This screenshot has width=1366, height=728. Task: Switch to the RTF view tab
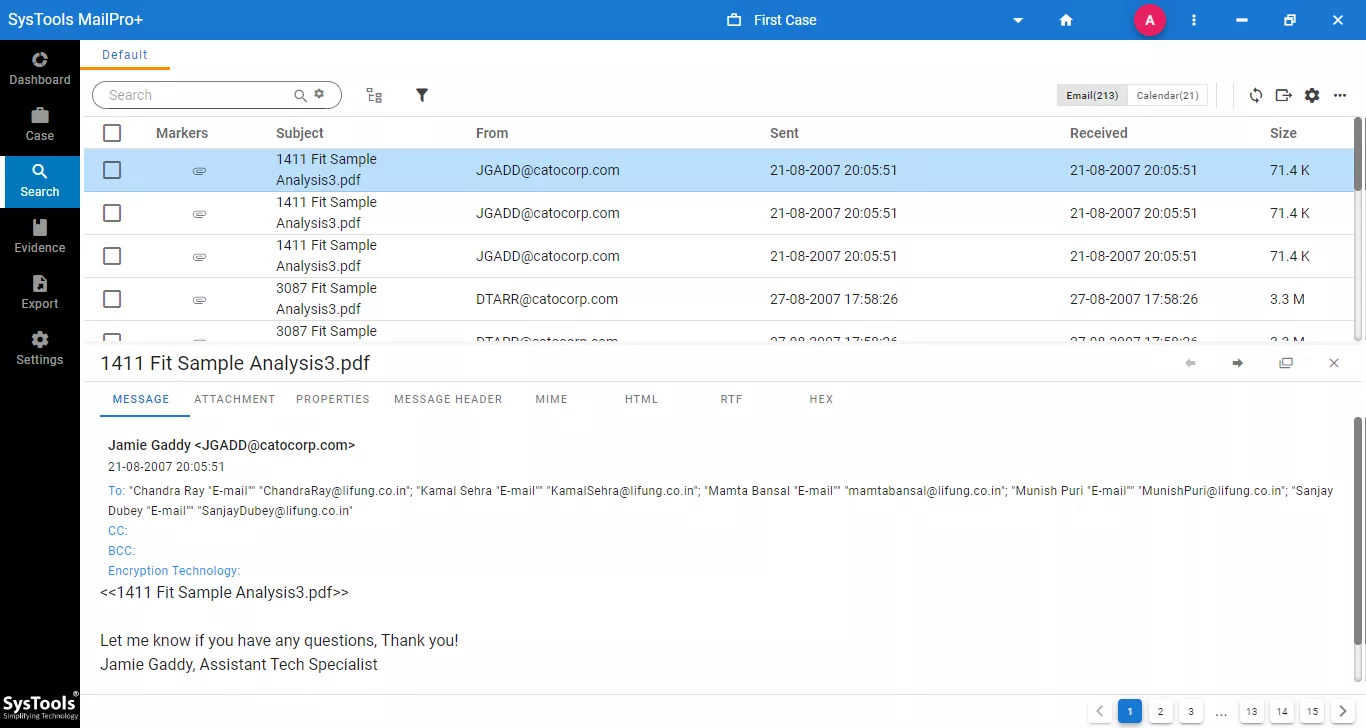731,399
